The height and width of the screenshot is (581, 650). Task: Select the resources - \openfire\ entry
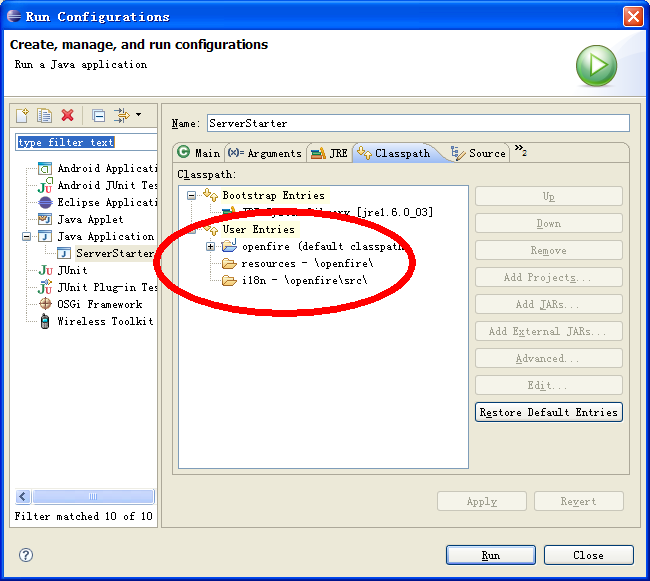click(x=307, y=264)
